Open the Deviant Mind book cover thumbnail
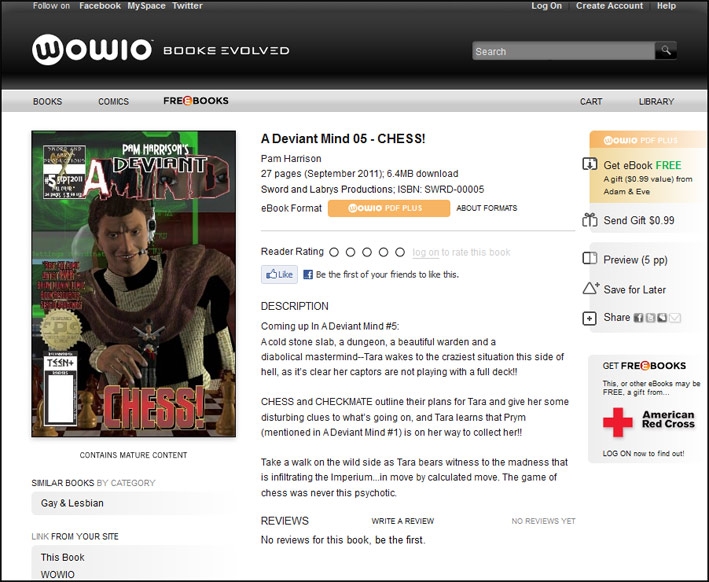The height and width of the screenshot is (582, 709). (133, 284)
